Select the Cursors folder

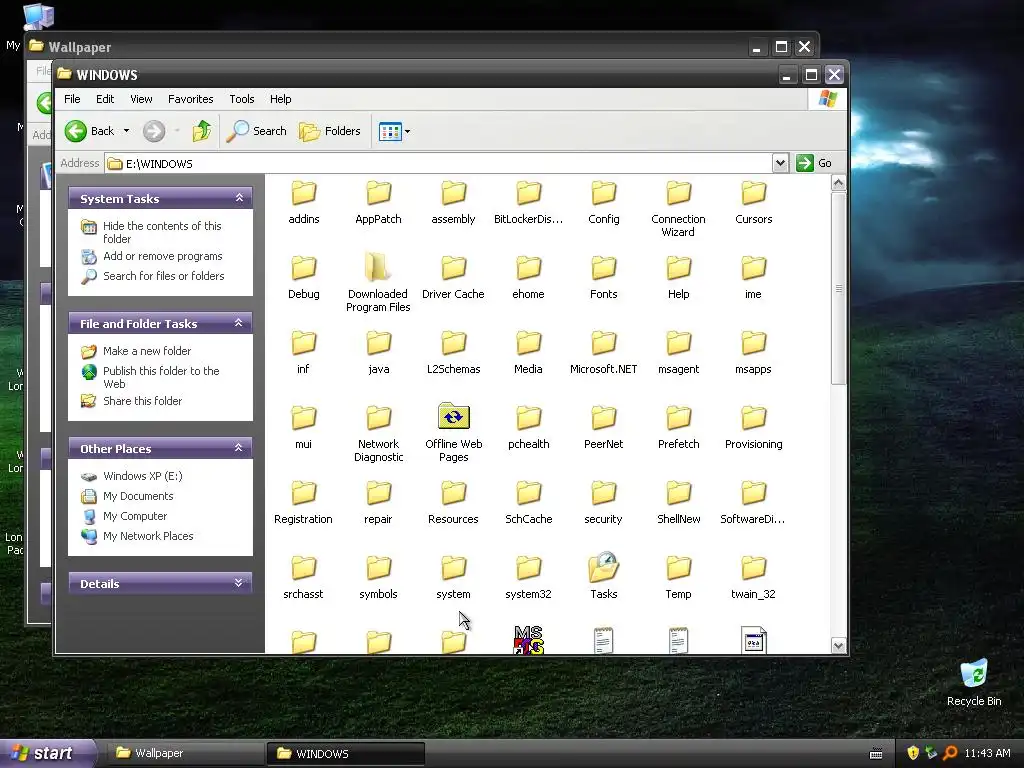tap(754, 203)
